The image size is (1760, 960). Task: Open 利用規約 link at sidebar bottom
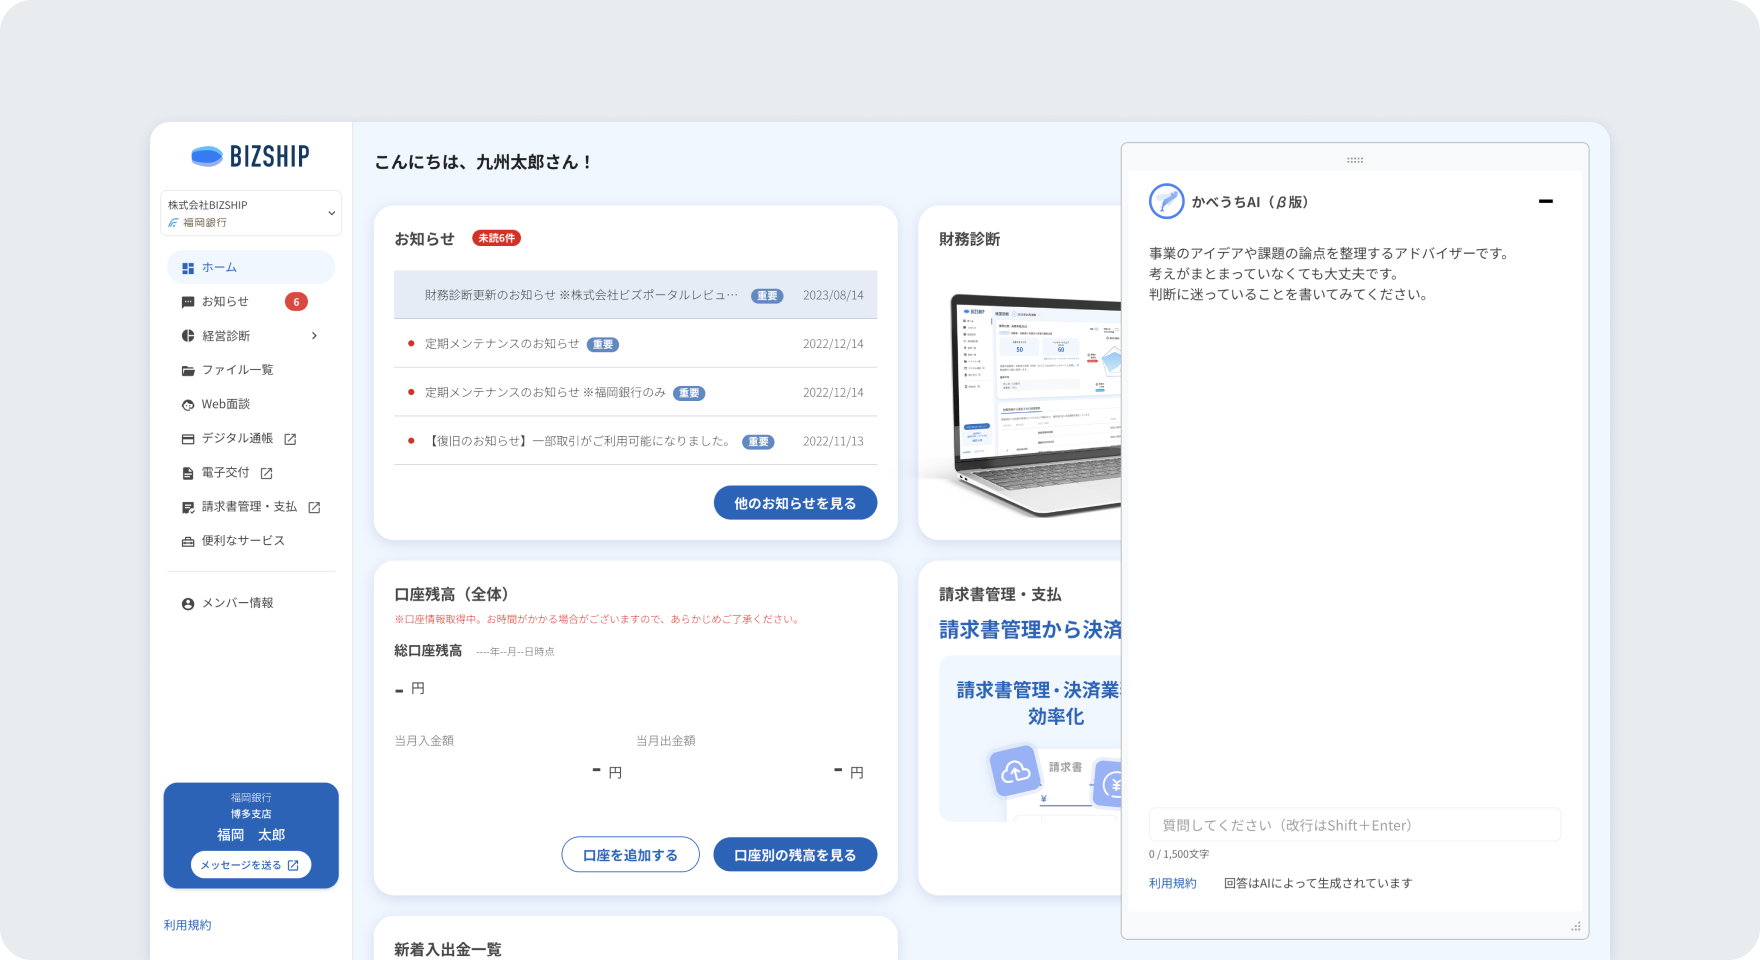(188, 925)
